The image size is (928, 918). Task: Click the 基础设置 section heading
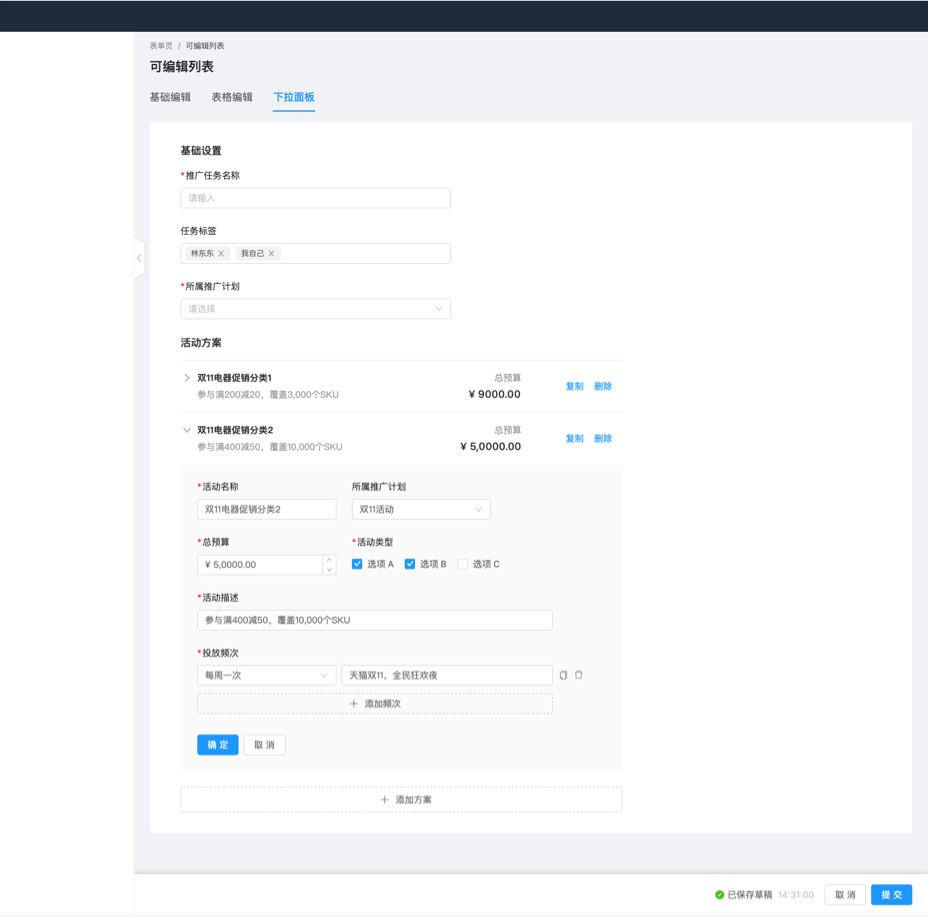[201, 151]
